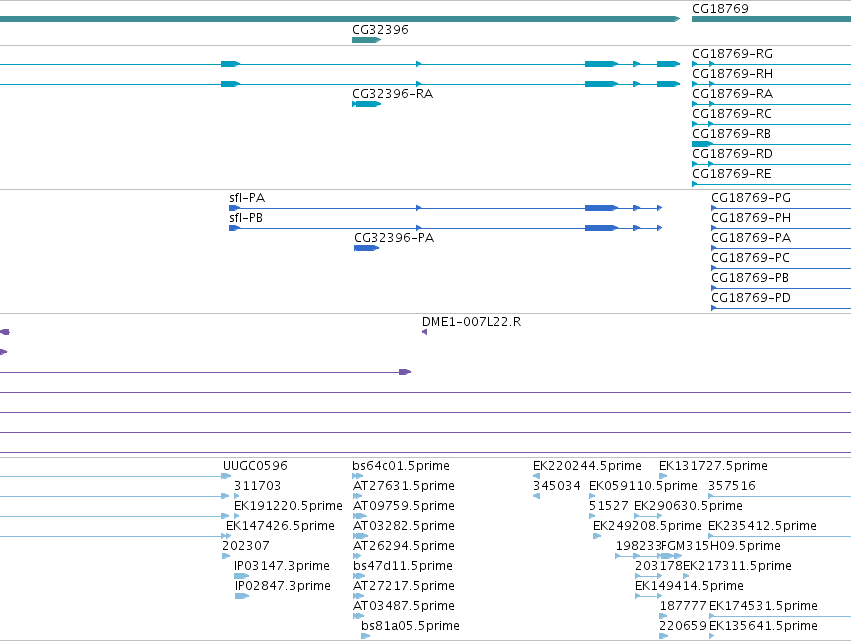Select the bs64c01.5prime EST
This screenshot has height=641, width=851.
[x=401, y=466]
